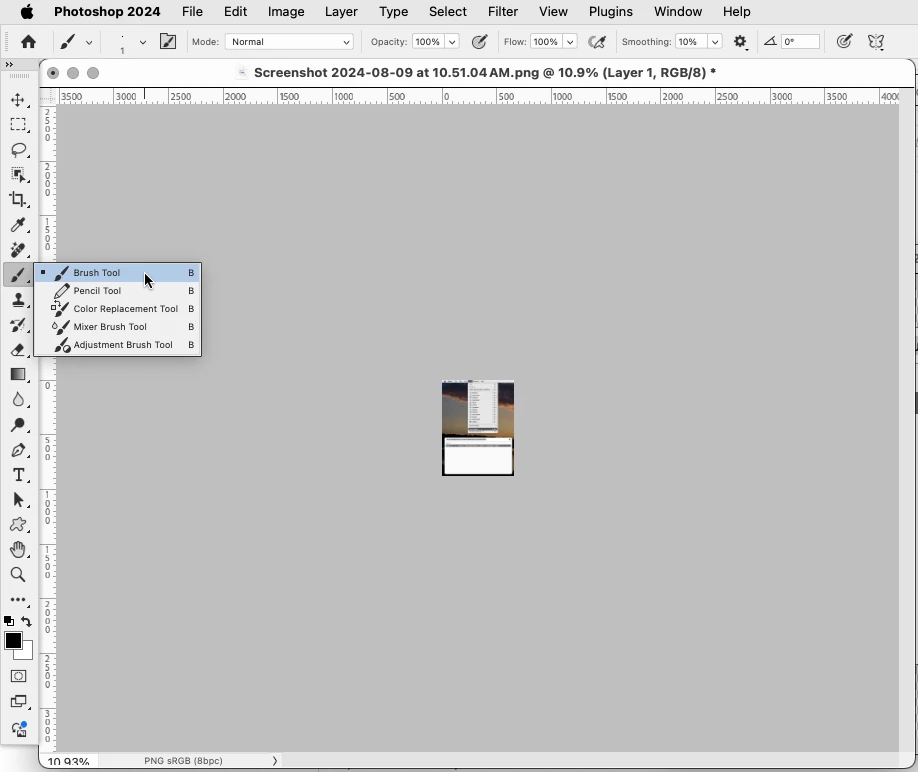This screenshot has width=918, height=772.
Task: Click the Home button in options bar
Action: coord(28,42)
